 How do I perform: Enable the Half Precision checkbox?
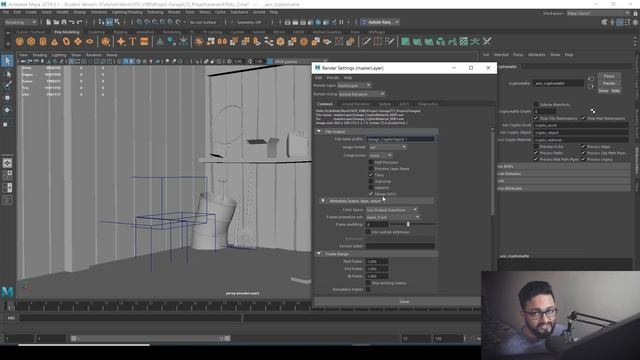(371, 162)
